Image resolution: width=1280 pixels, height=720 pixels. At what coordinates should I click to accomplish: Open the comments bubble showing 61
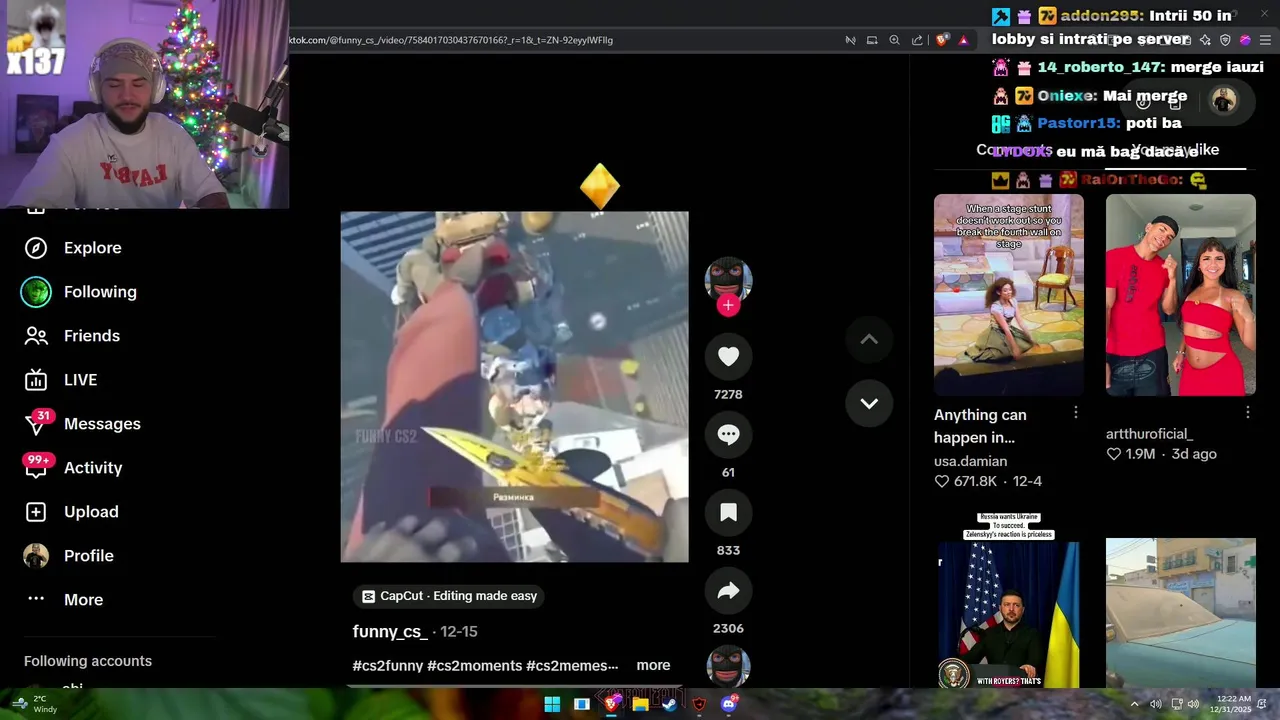tap(728, 434)
